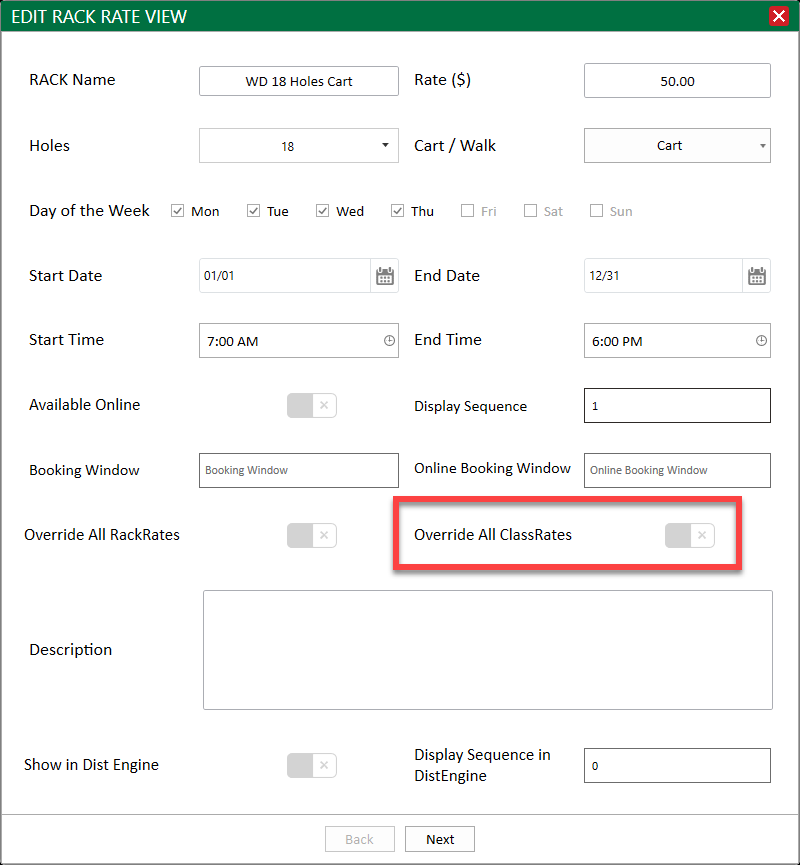Open the End Date calendar picker
Viewport: 800px width, 865px height.
756,276
